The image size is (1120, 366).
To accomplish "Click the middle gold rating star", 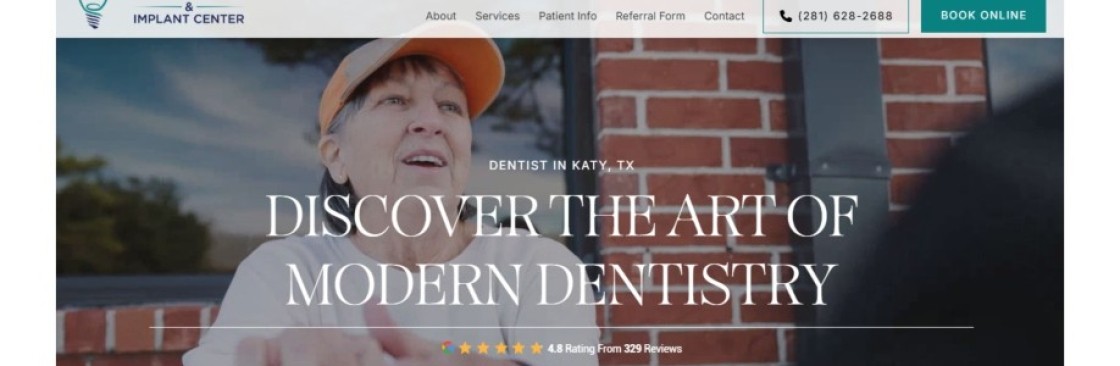I will [501, 348].
